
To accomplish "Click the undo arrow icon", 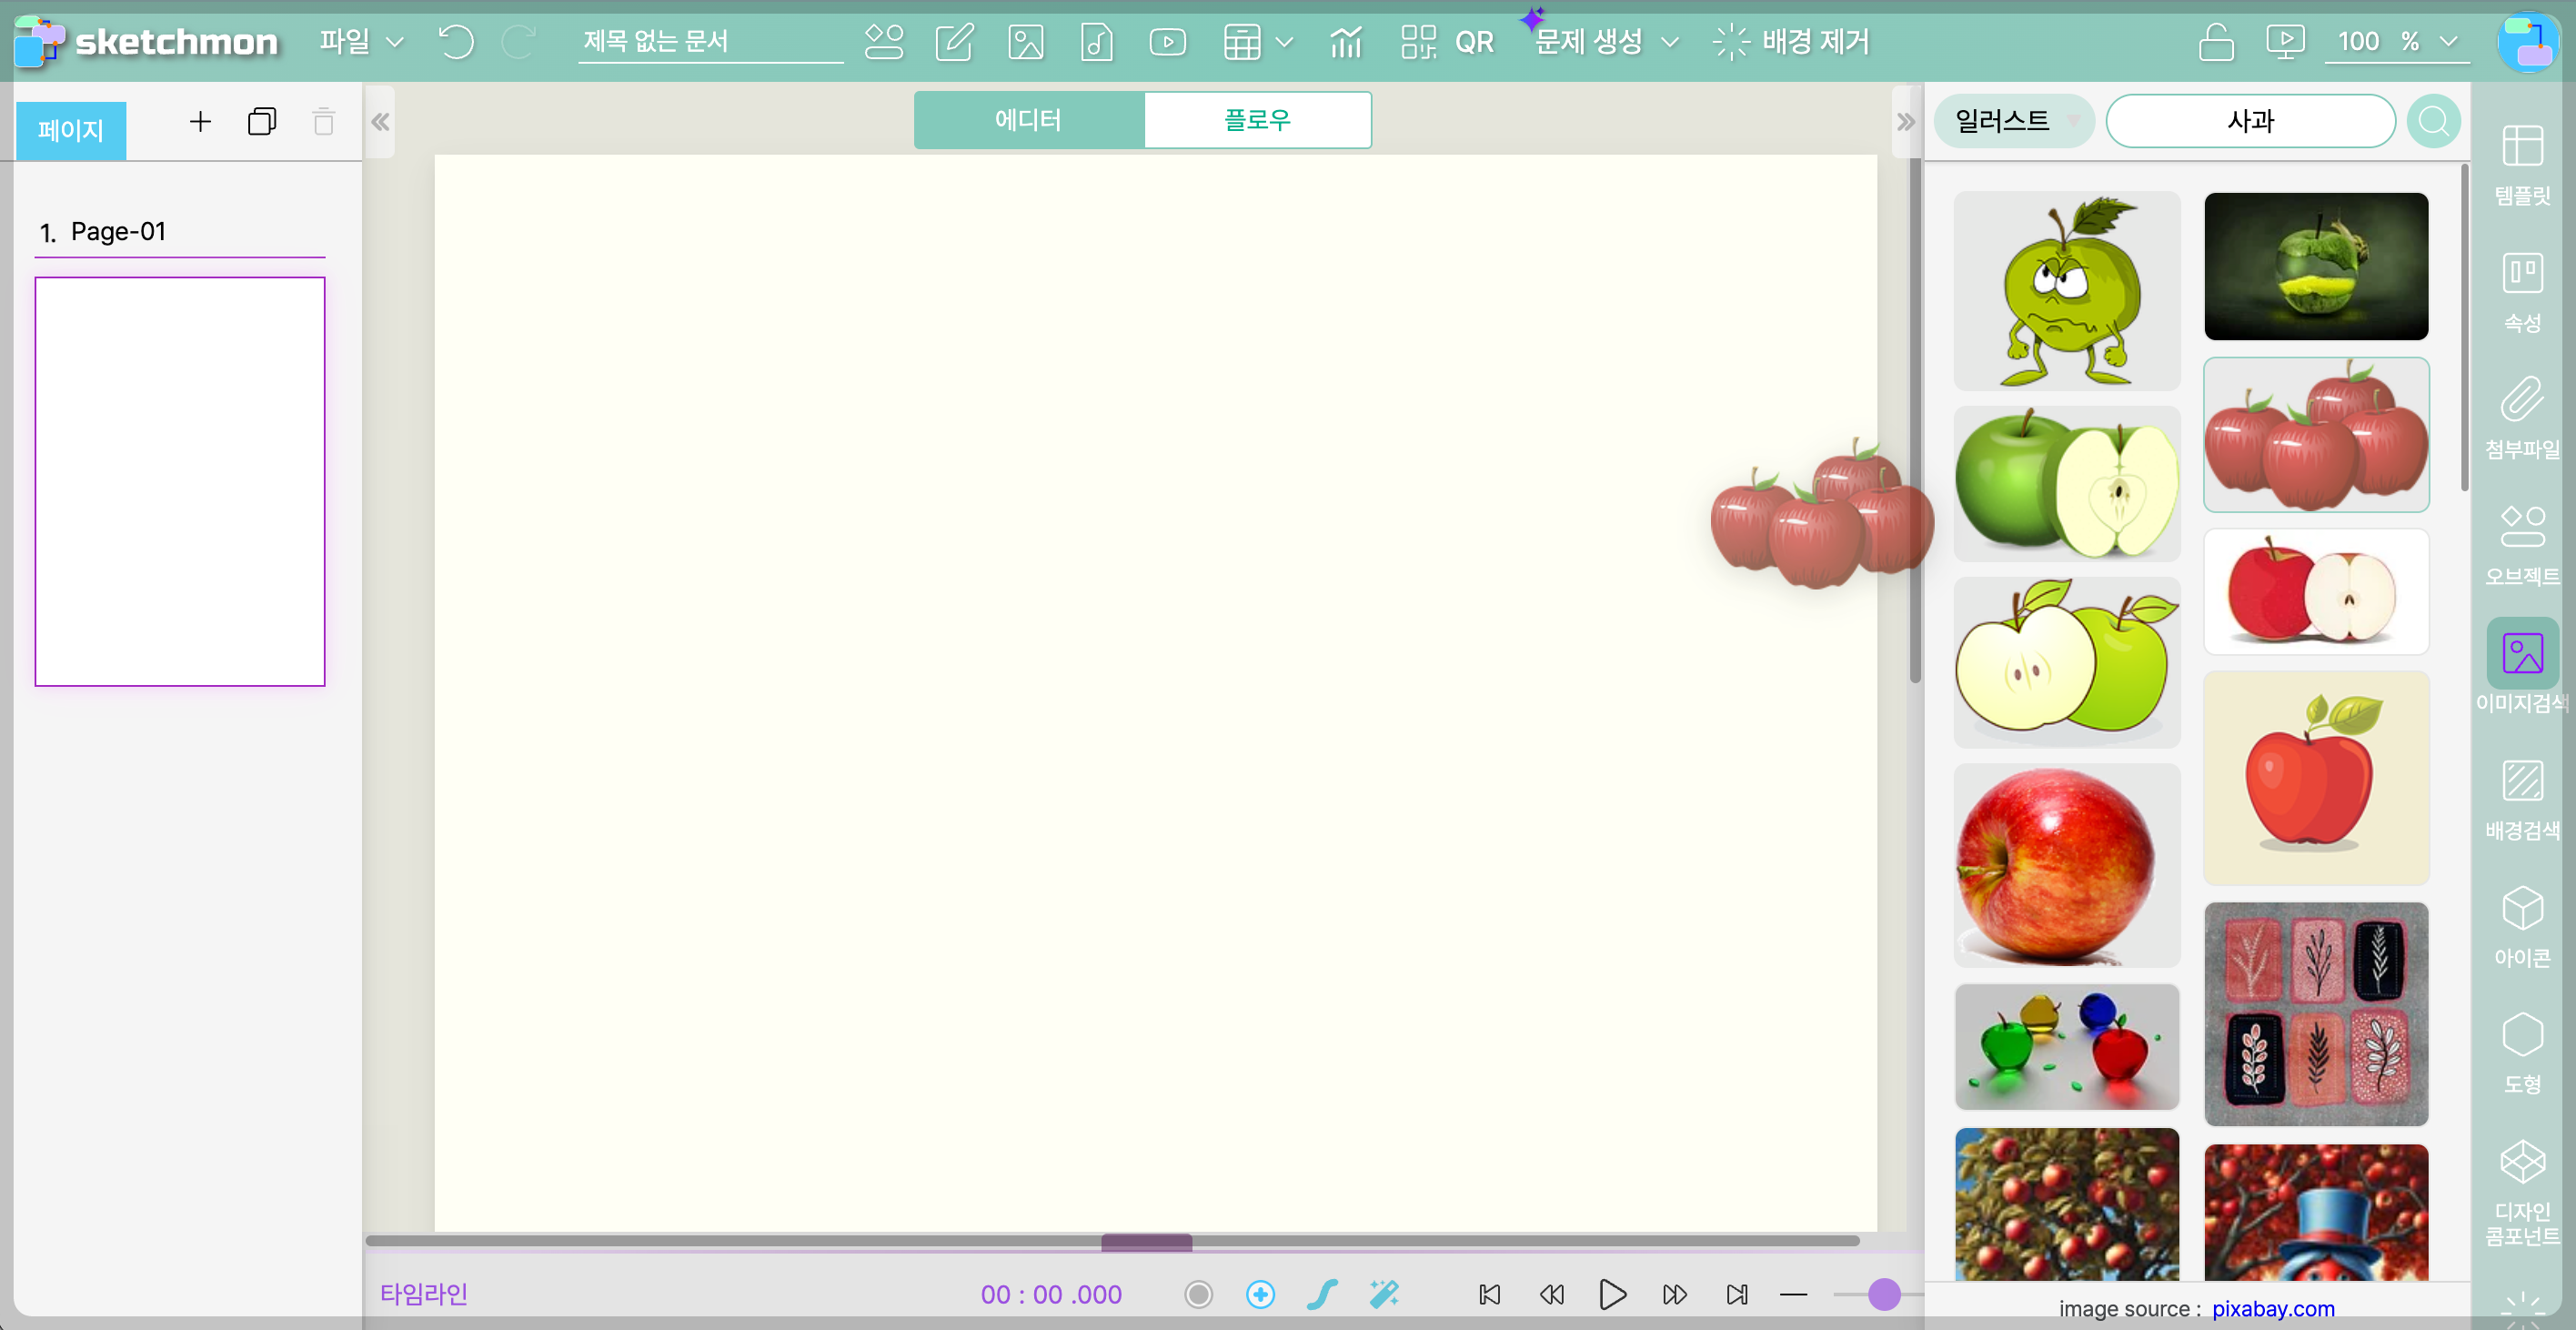I will pos(456,42).
